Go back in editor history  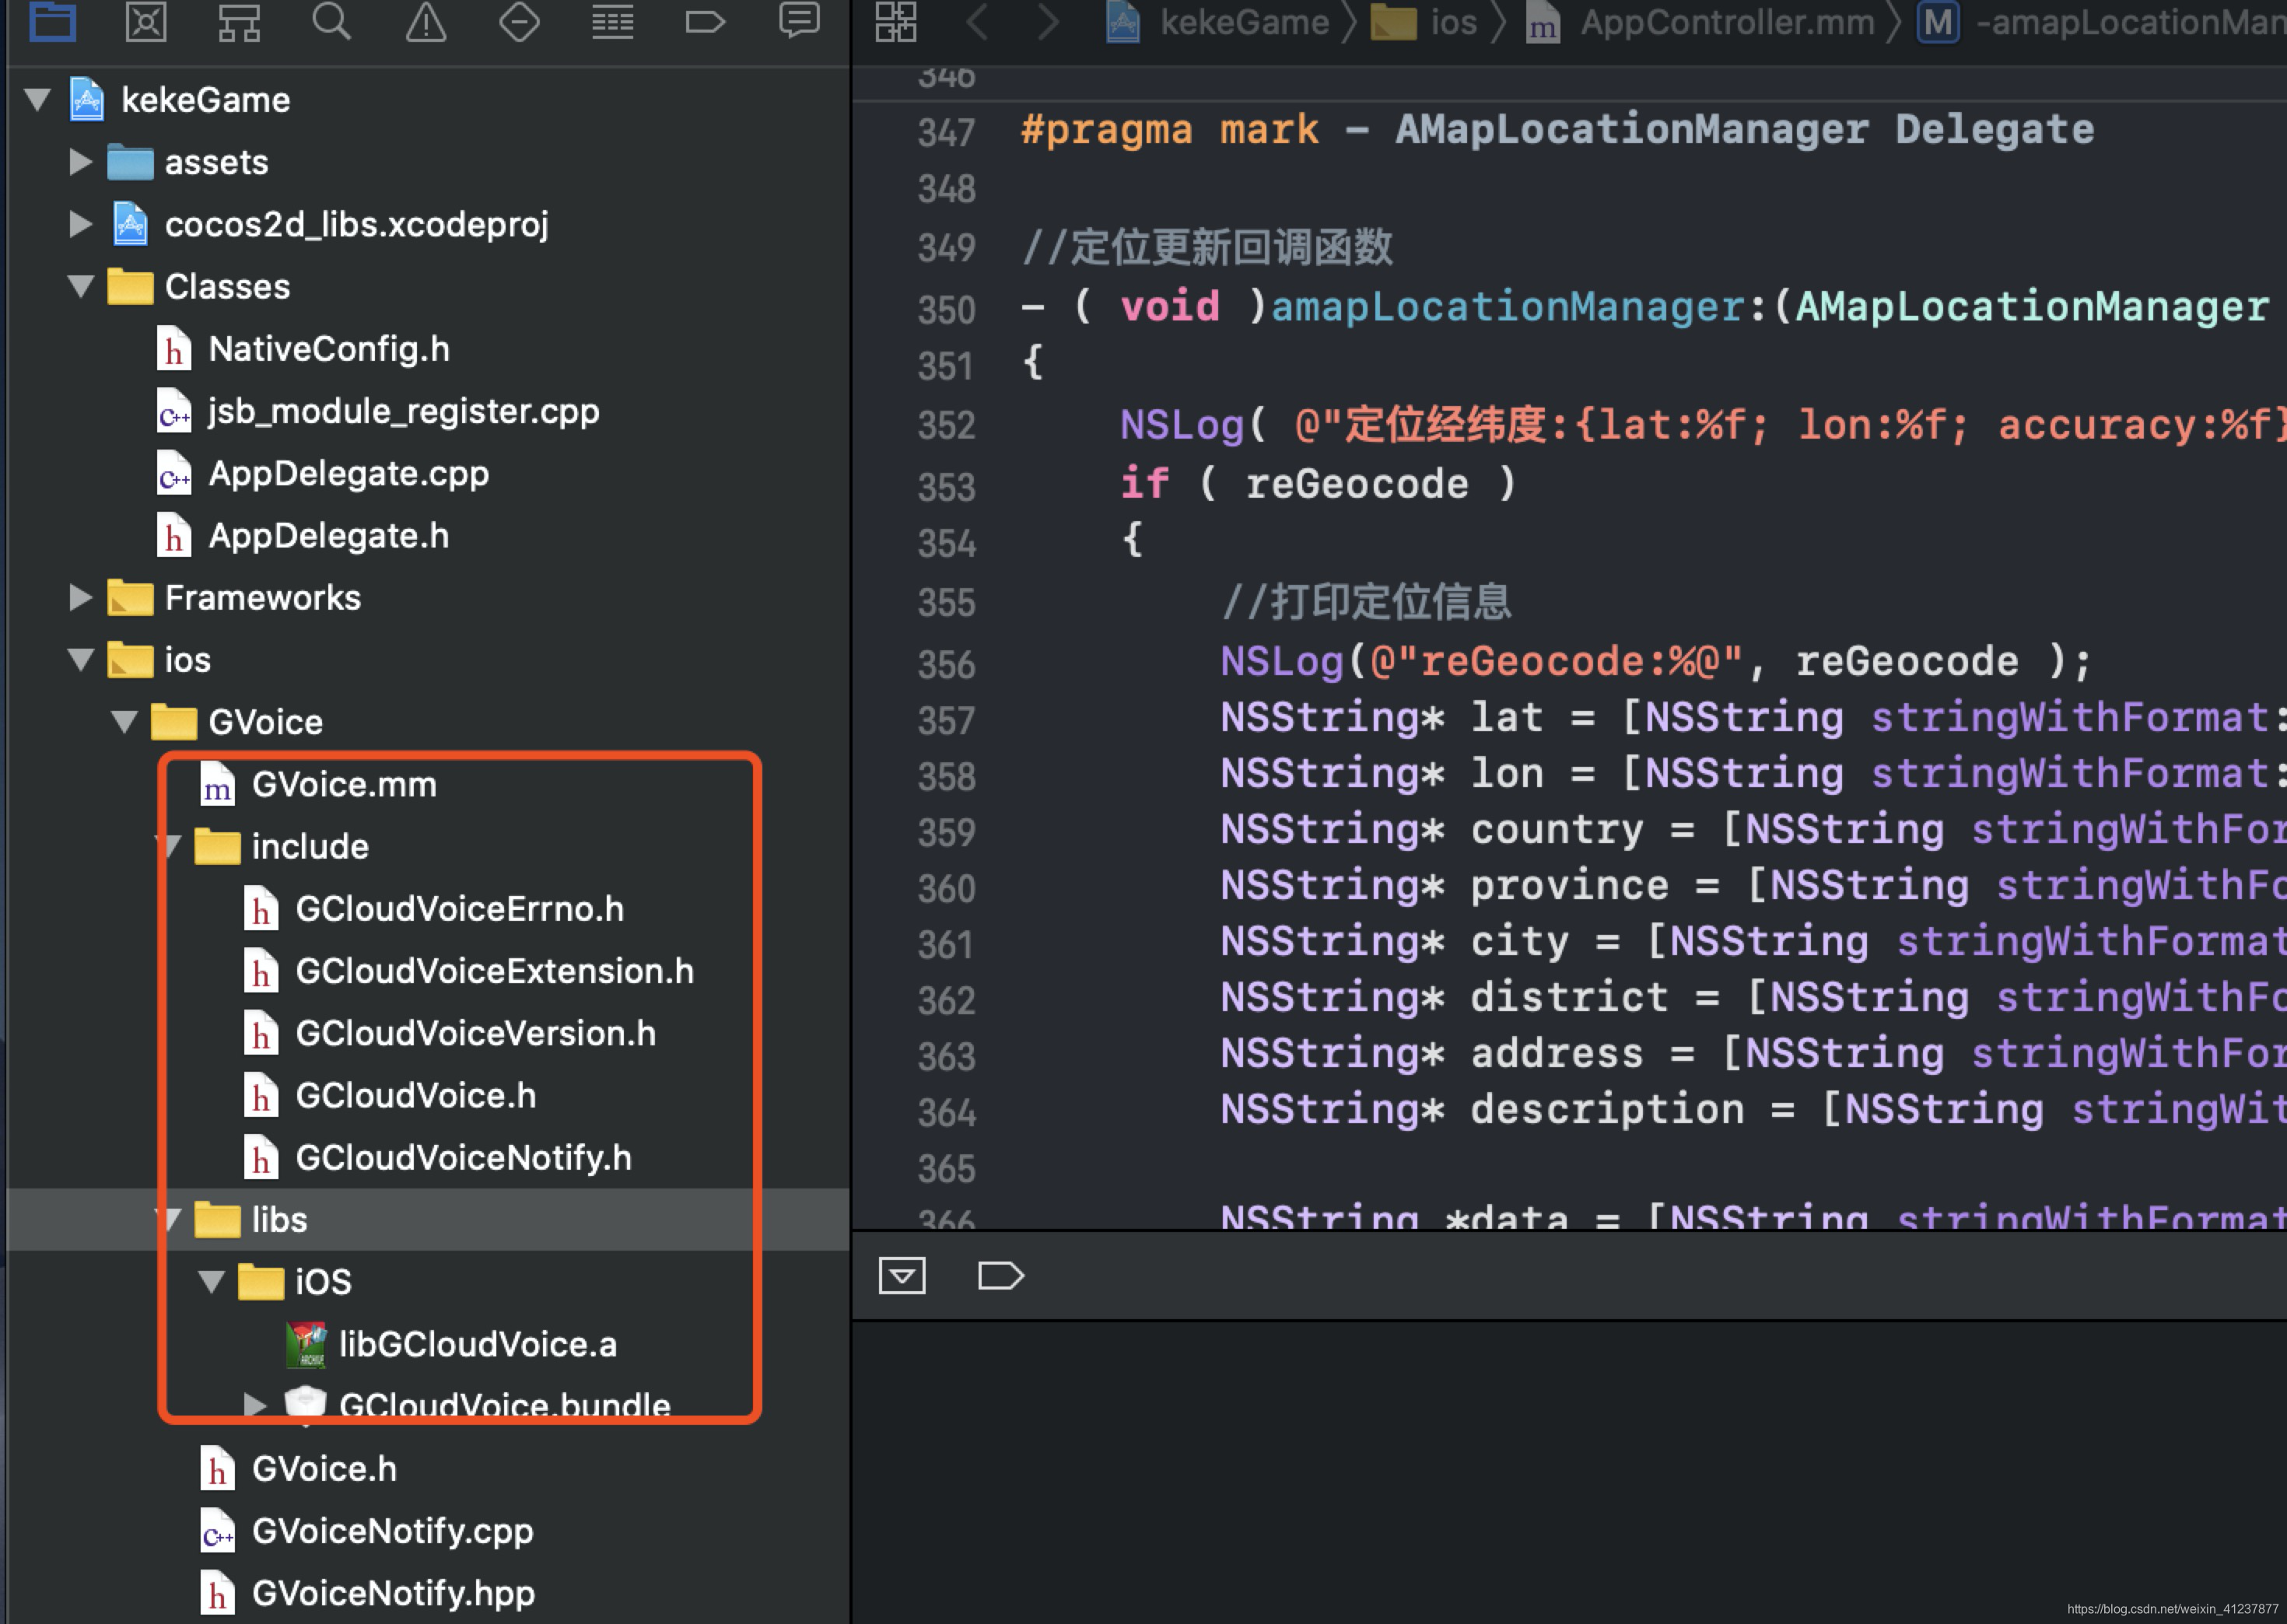(978, 21)
